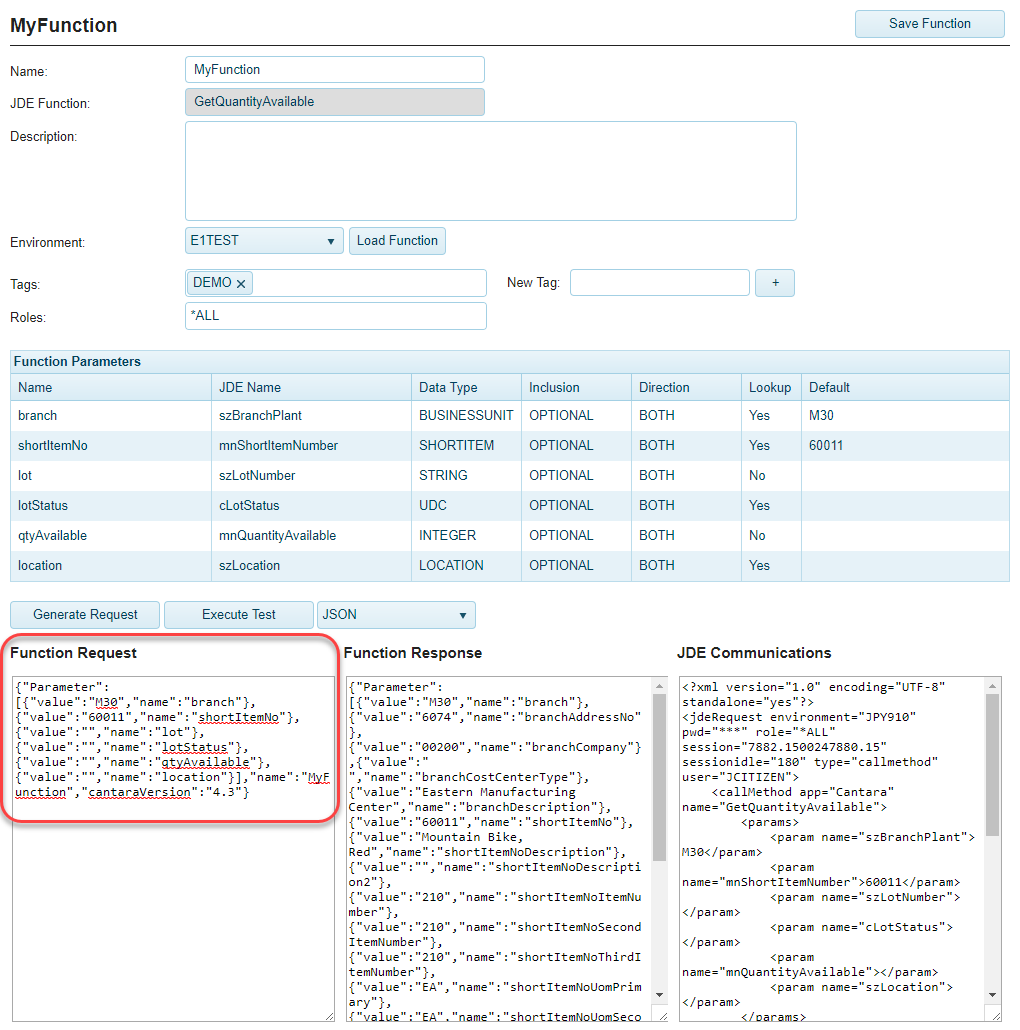Click the plus button to add new tag
The width and height of the screenshot is (1020, 1030).
point(774,283)
